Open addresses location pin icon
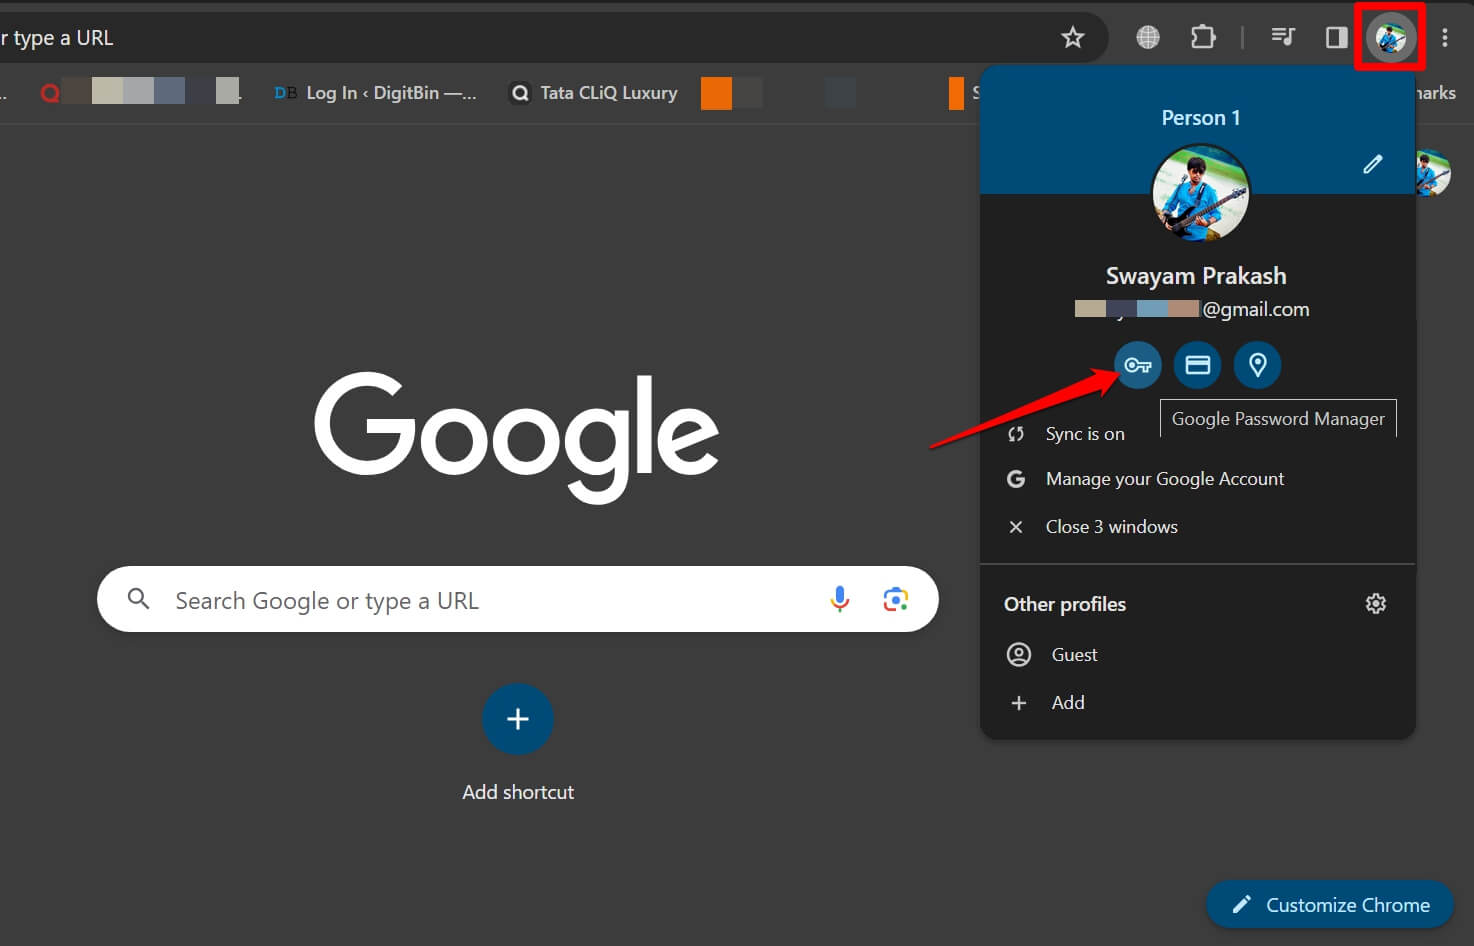This screenshot has height=946, width=1474. pyautogui.click(x=1257, y=365)
